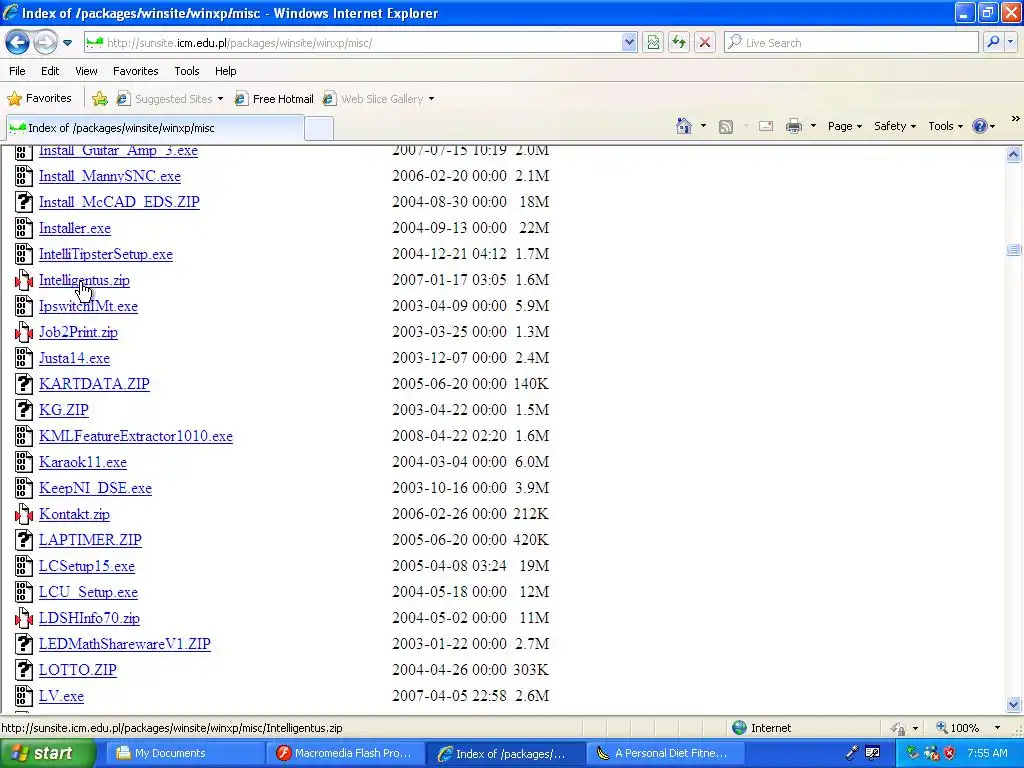
Task: Click the 7:55 AM system clock
Action: [x=987, y=753]
